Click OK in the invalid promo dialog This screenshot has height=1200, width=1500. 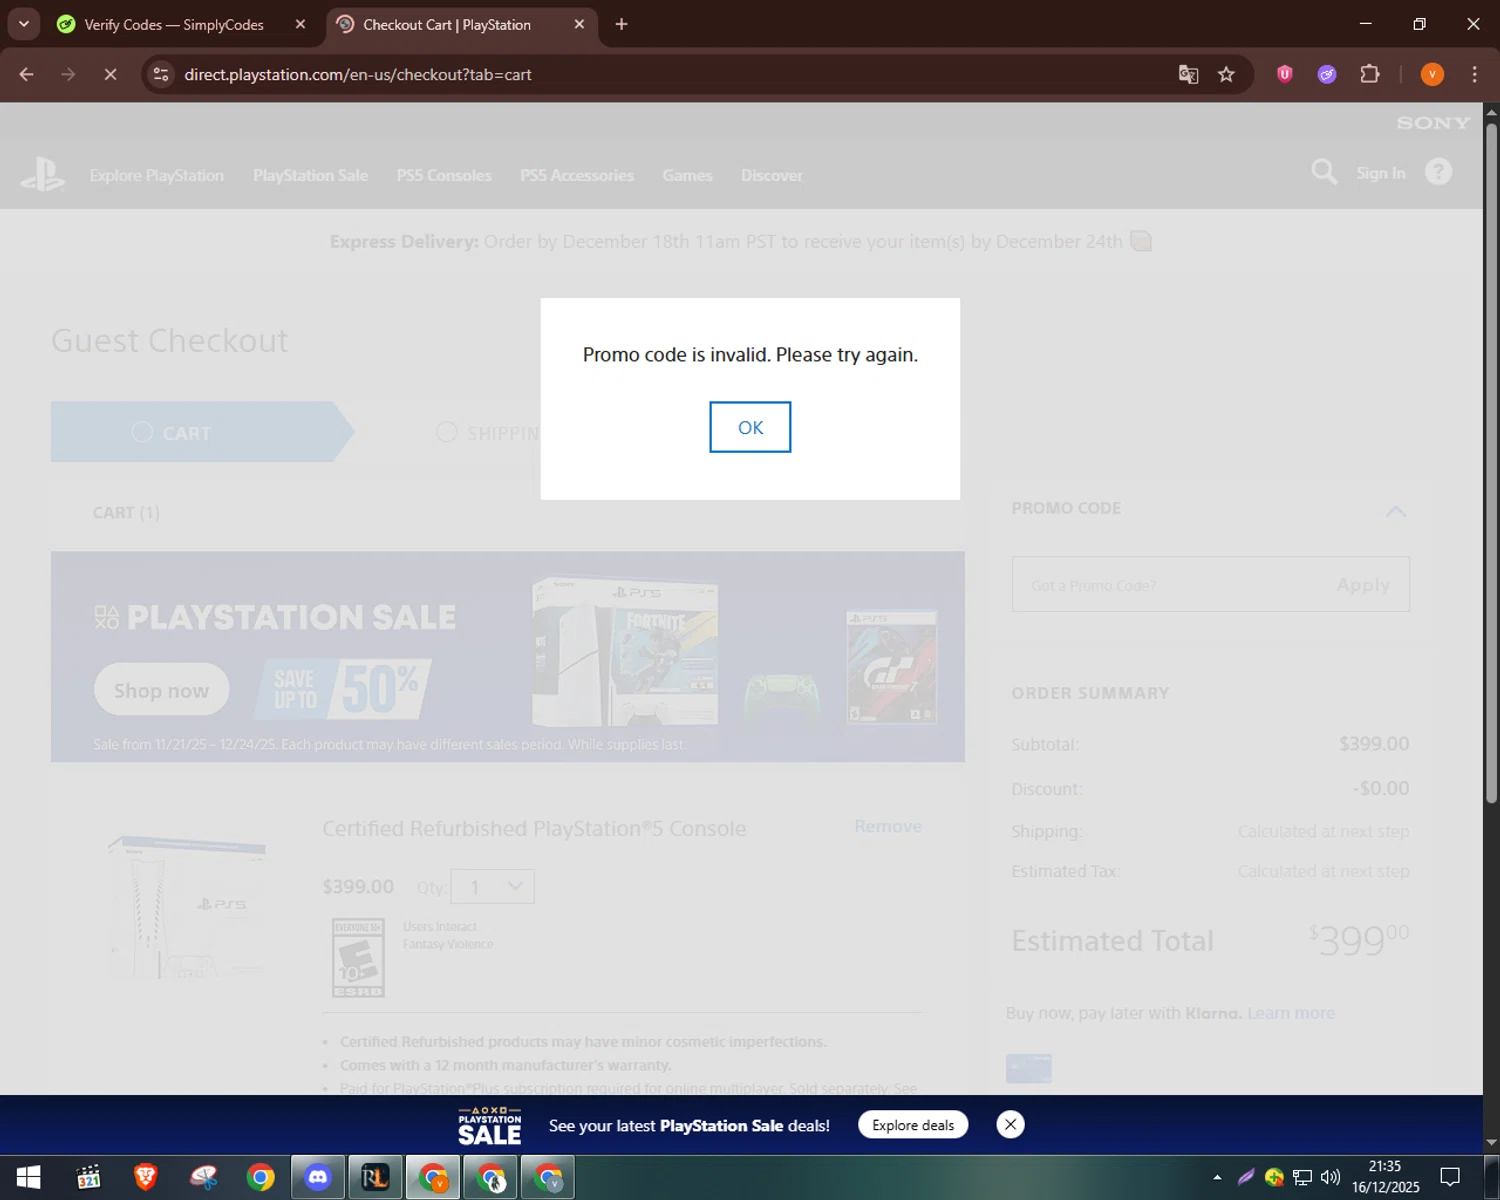pos(750,427)
